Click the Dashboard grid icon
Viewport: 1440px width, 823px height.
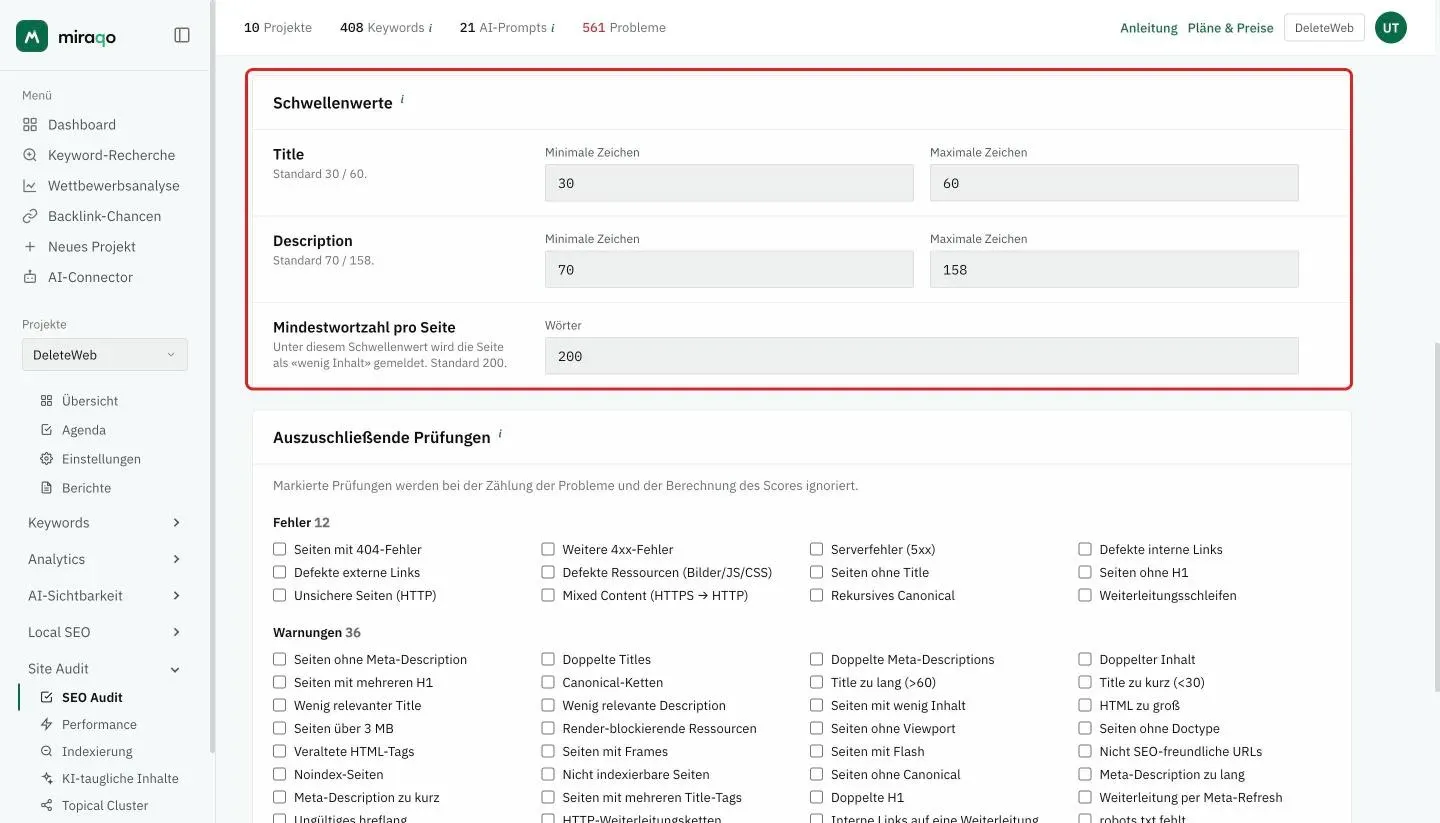tap(30, 125)
